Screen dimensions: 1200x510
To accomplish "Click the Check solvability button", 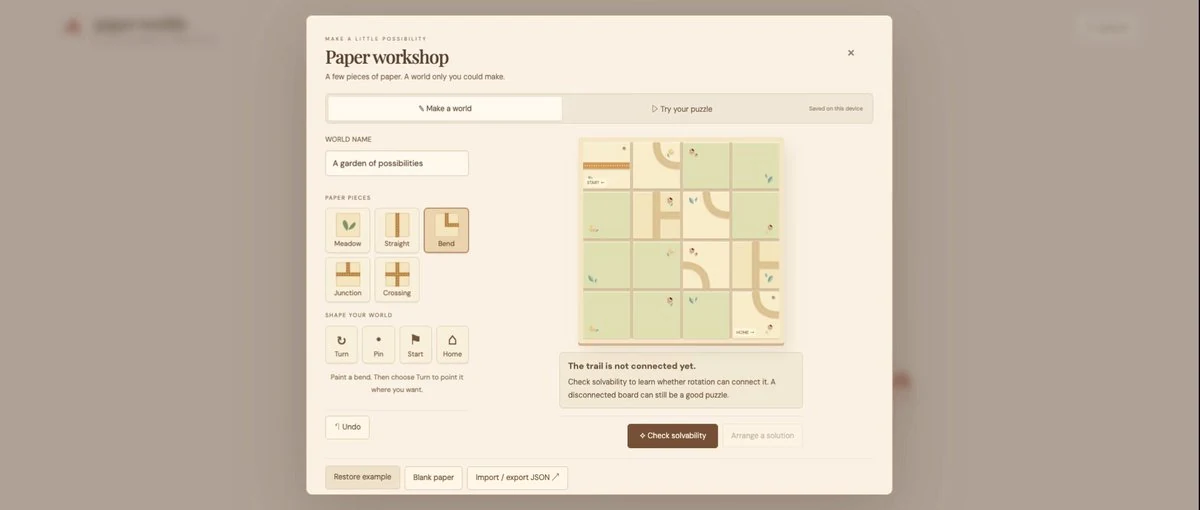I will (672, 436).
